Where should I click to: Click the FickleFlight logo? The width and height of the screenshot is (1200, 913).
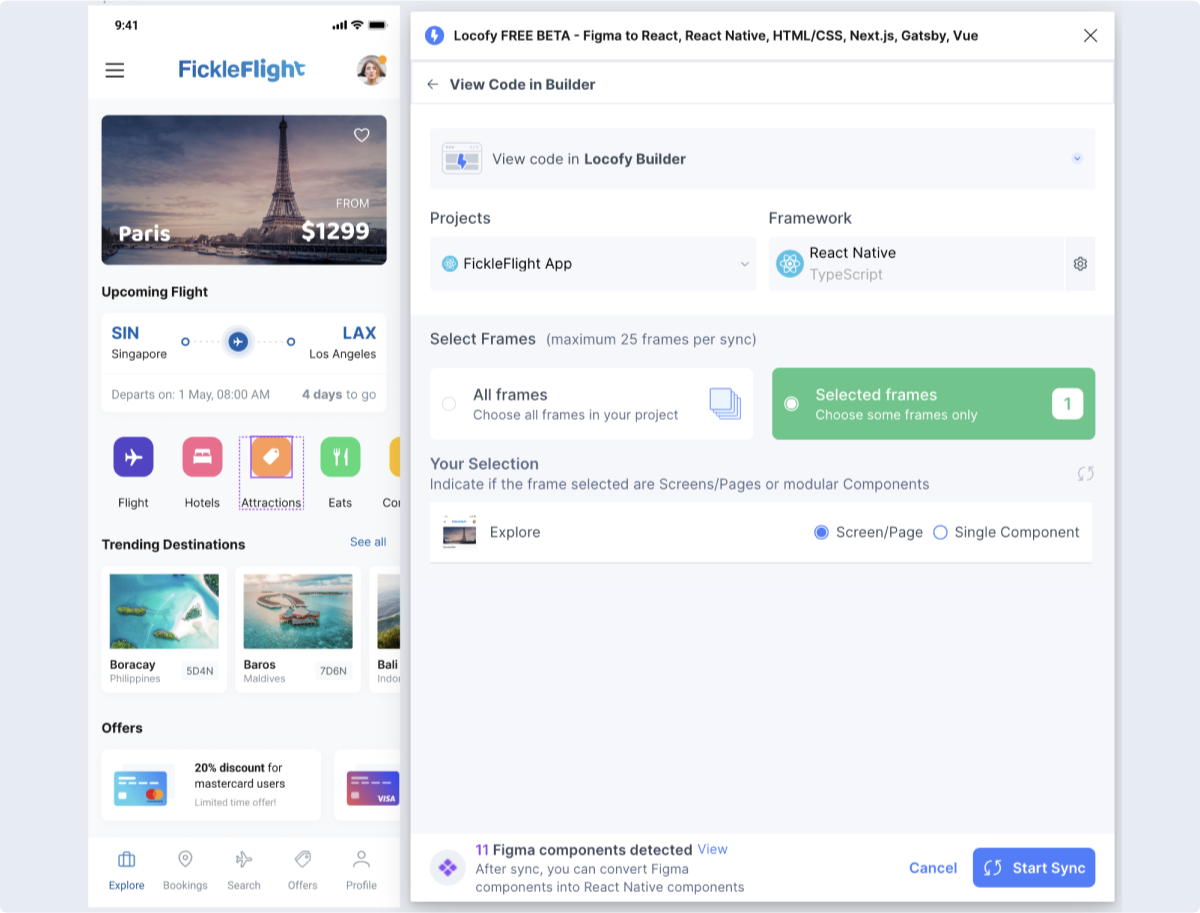click(241, 69)
